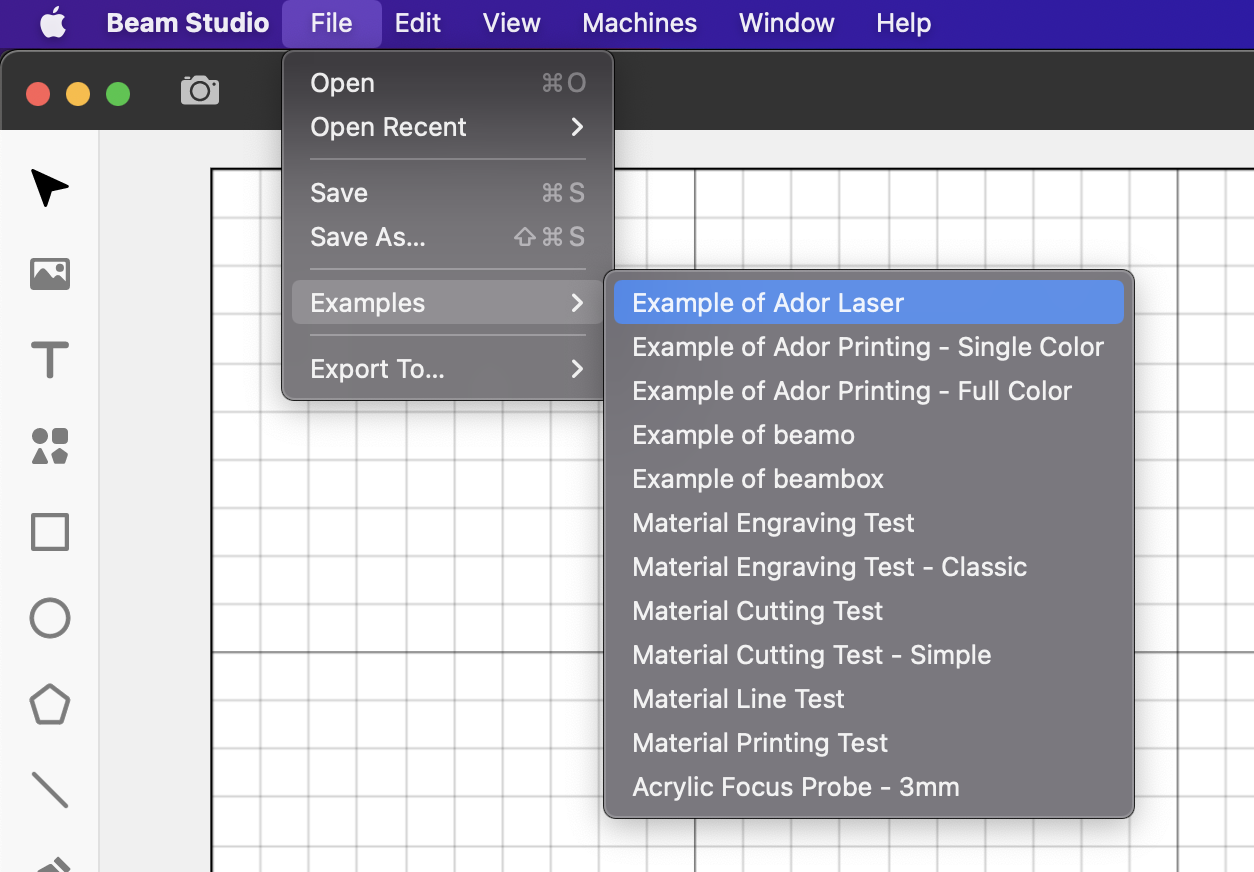
Task: Choose Open from the File menu
Action: (x=448, y=83)
